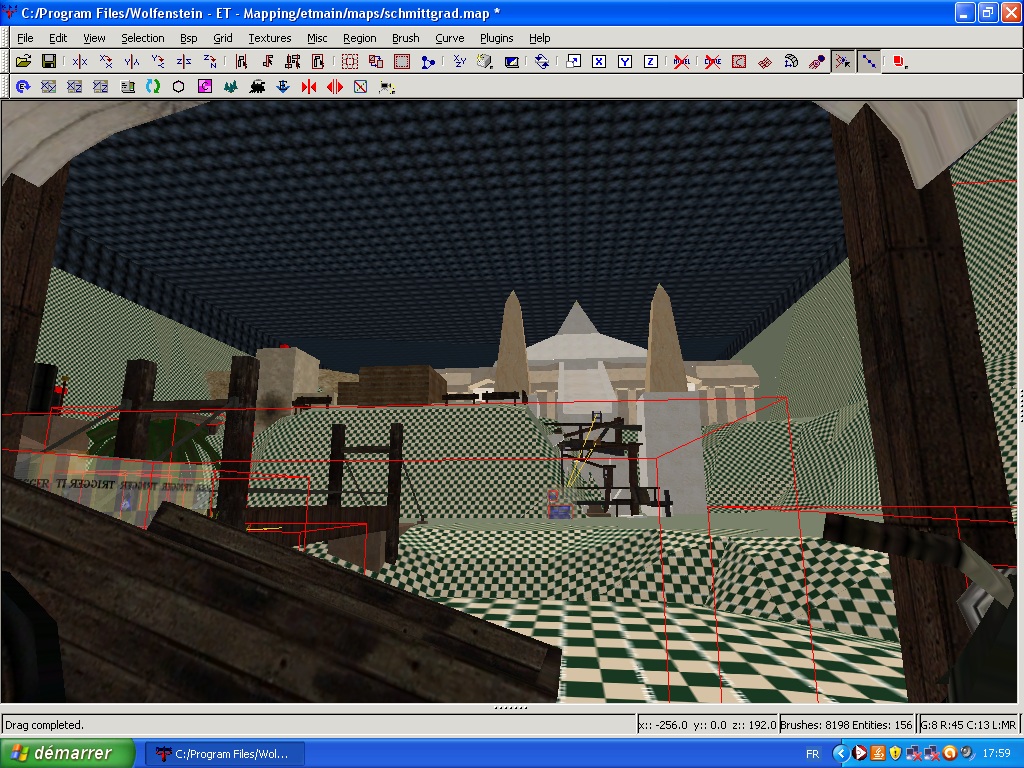This screenshot has height=768, width=1024.
Task: Toggle scale lock on Z axis
Action: click(650, 61)
